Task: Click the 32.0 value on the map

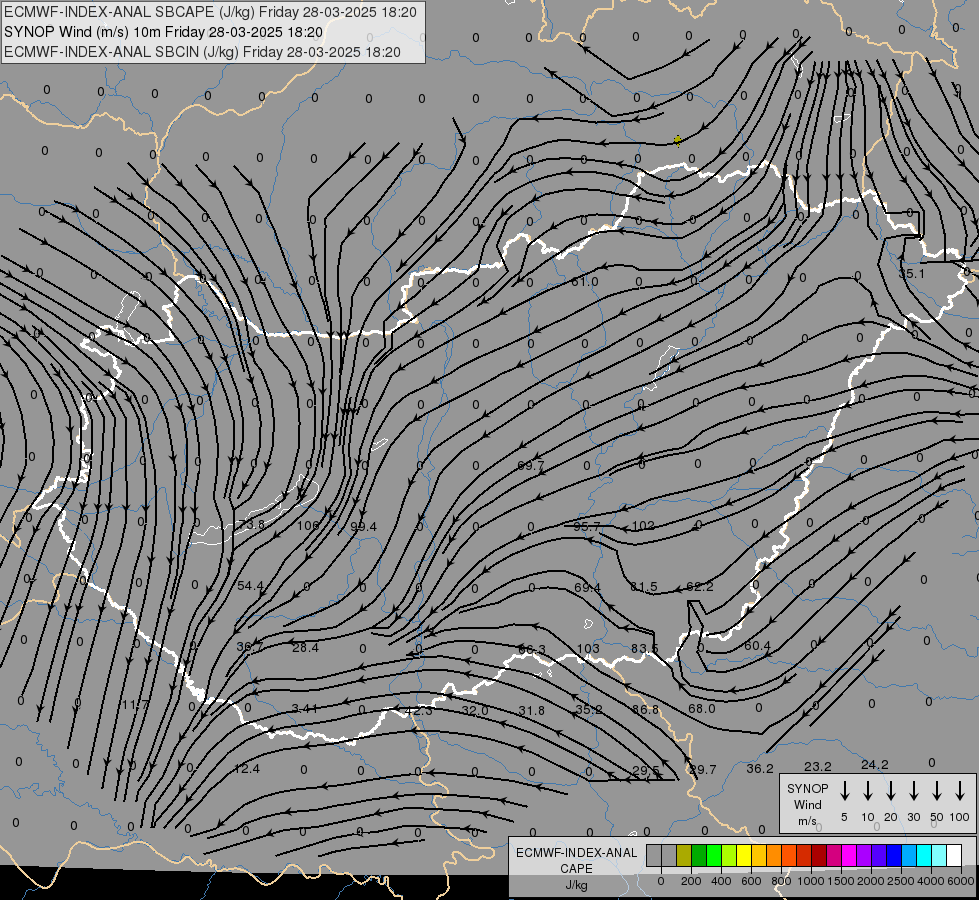Action: click(x=475, y=710)
